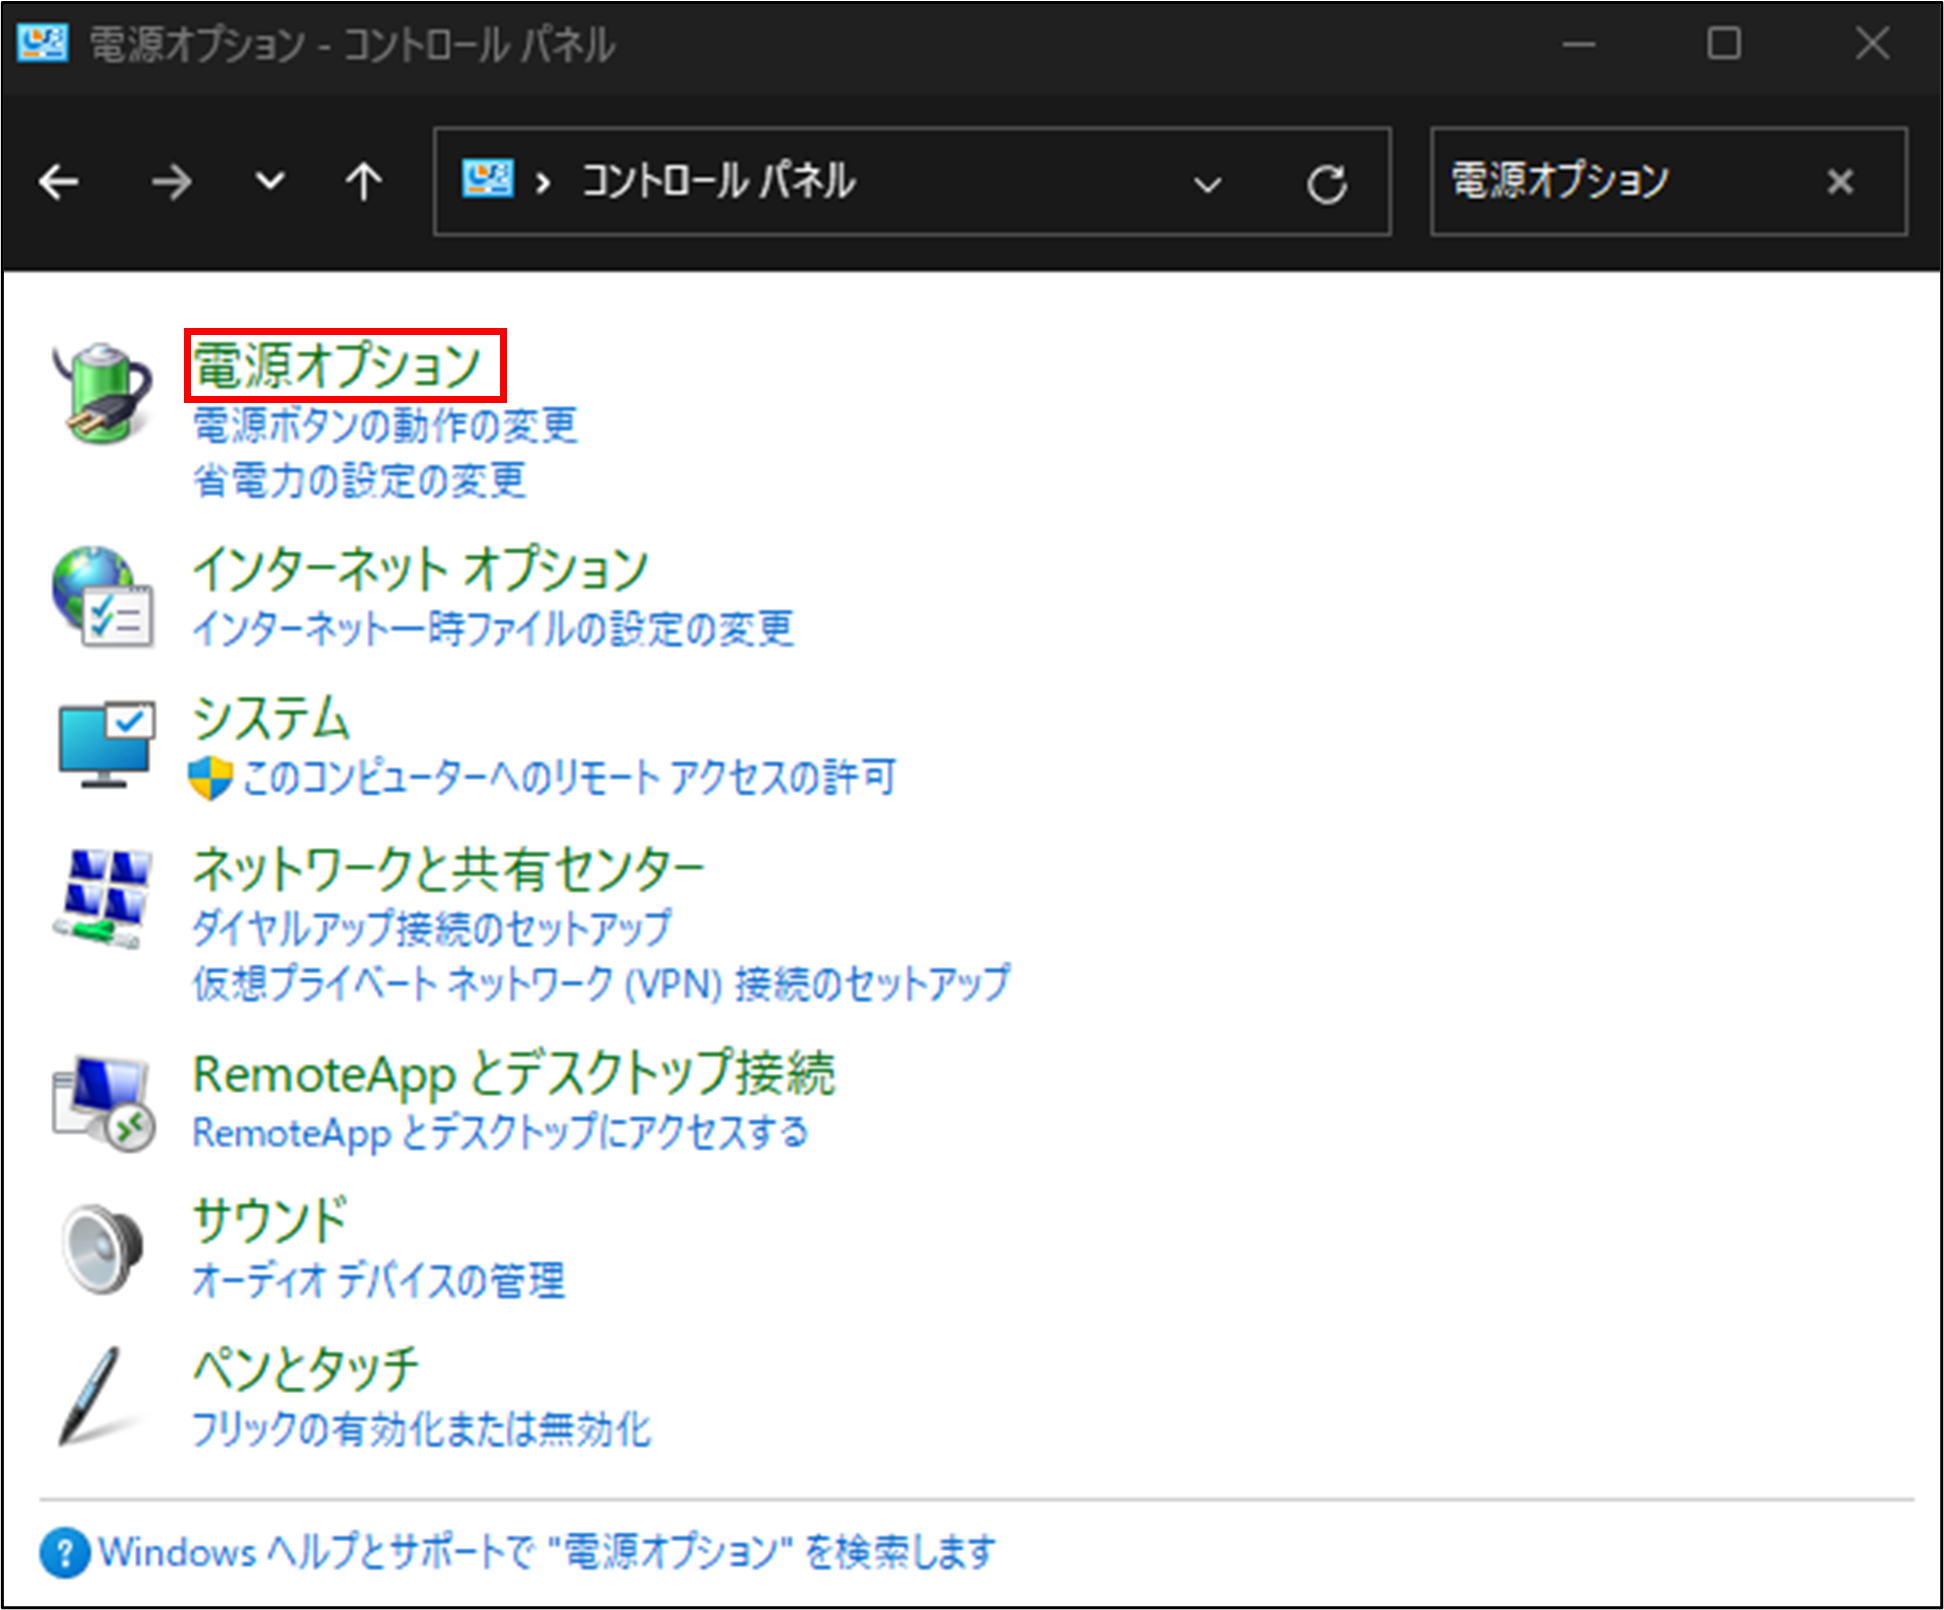Open the 電源オプション heading link
The image size is (1944, 1610).
click(338, 365)
